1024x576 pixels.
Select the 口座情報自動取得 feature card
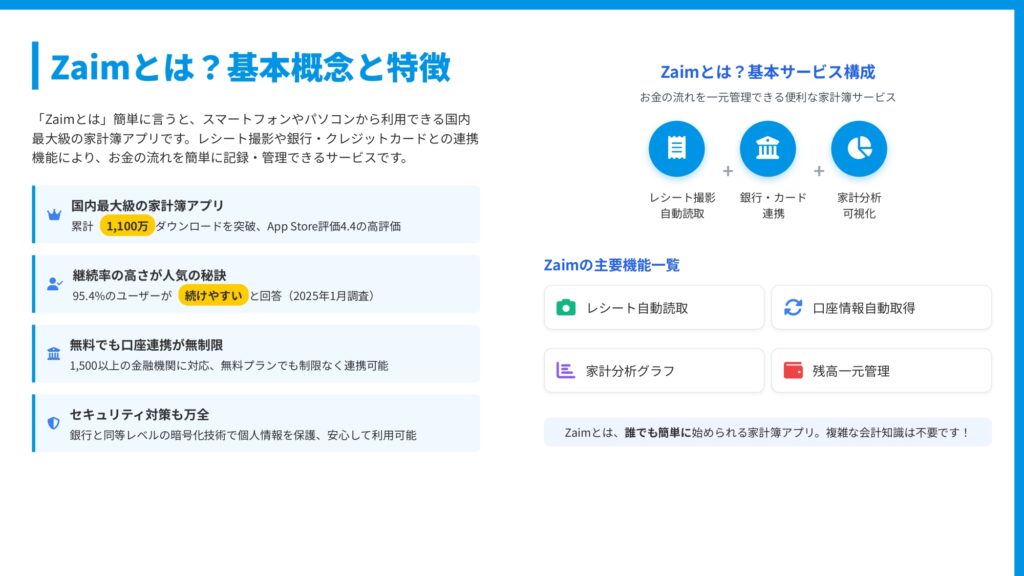881,308
